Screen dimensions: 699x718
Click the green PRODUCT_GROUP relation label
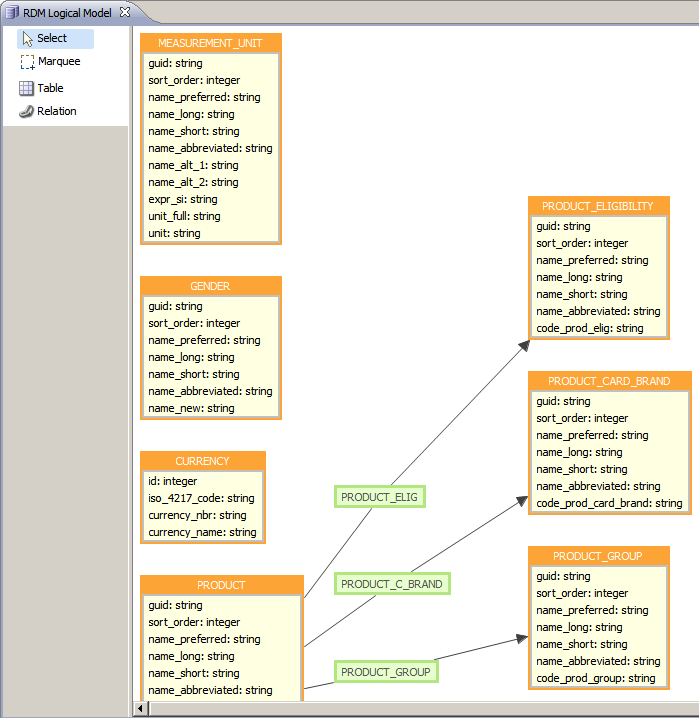pyautogui.click(x=385, y=672)
